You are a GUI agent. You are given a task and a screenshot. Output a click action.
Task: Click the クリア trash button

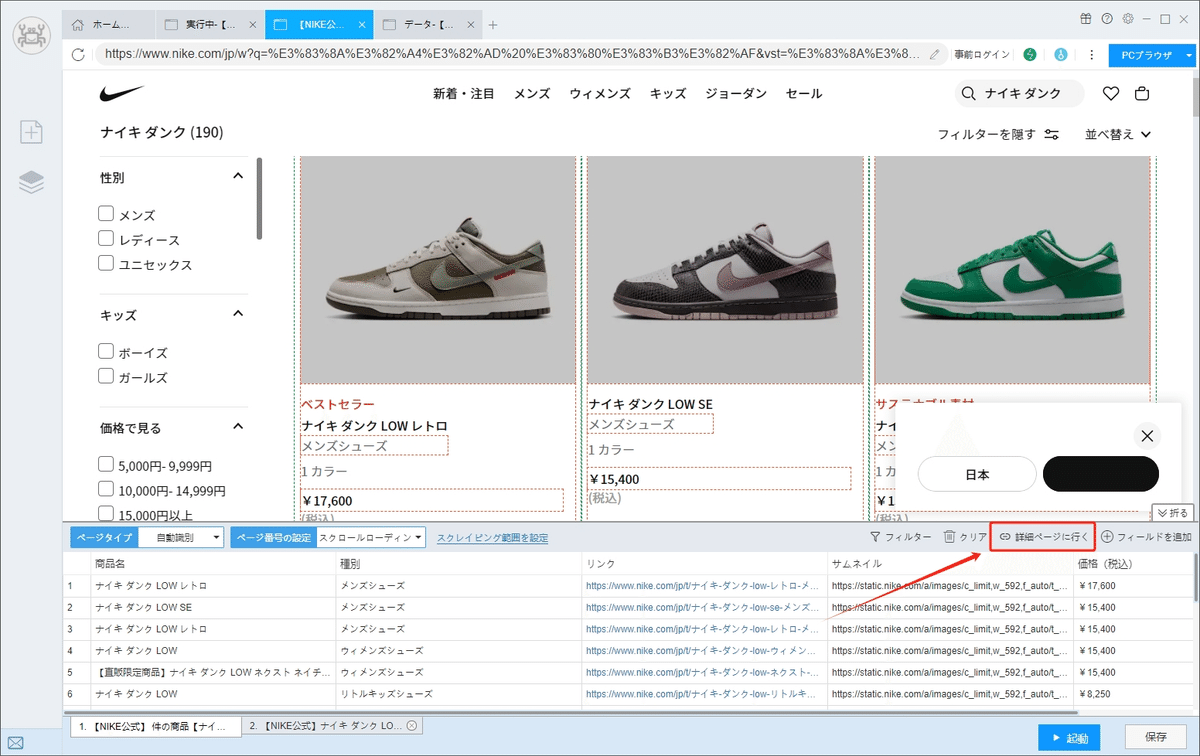point(966,537)
